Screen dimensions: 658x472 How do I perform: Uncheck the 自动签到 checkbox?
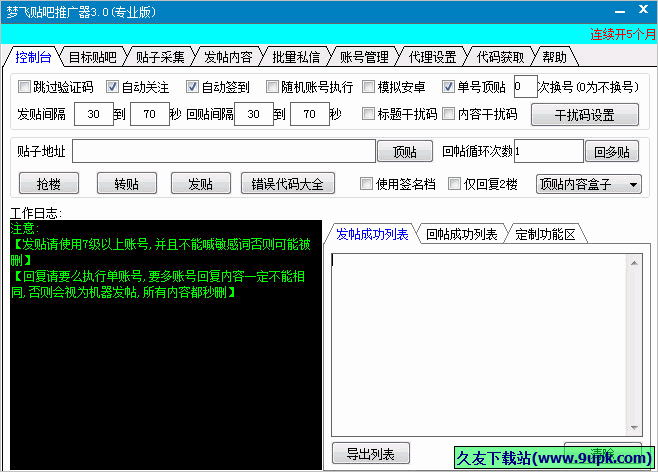[x=192, y=87]
